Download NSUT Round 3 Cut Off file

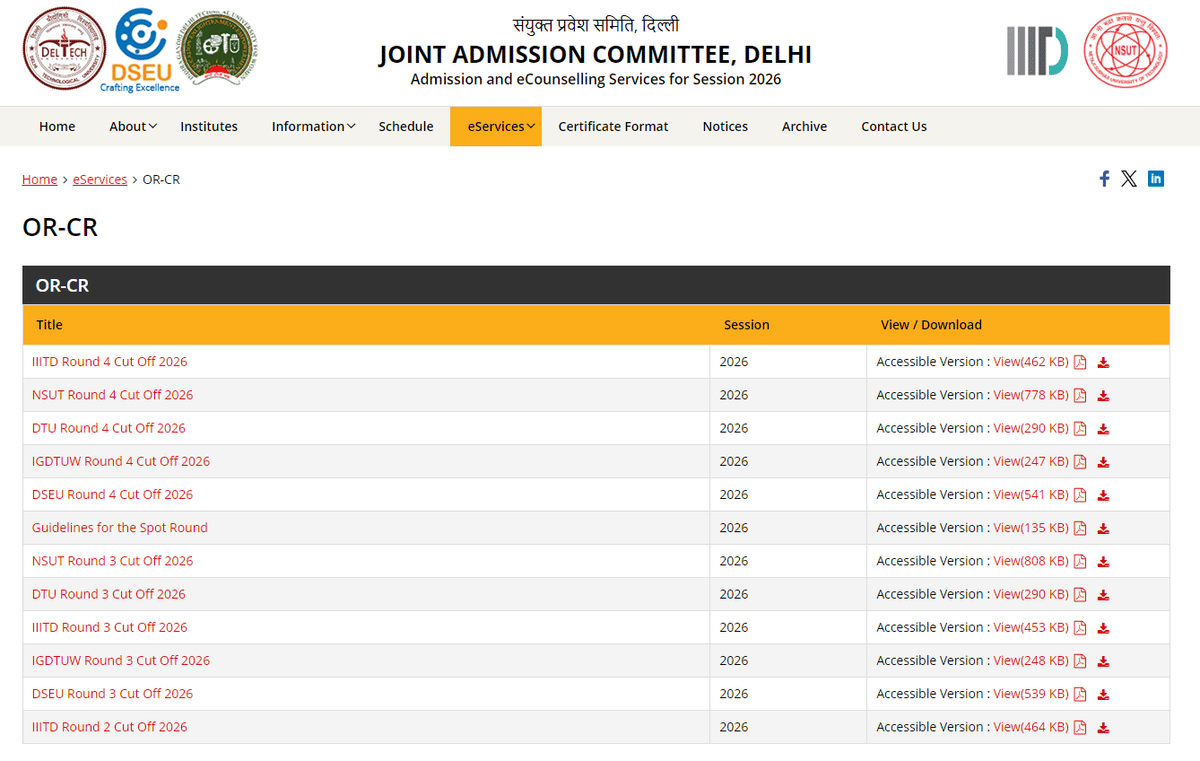click(1104, 561)
